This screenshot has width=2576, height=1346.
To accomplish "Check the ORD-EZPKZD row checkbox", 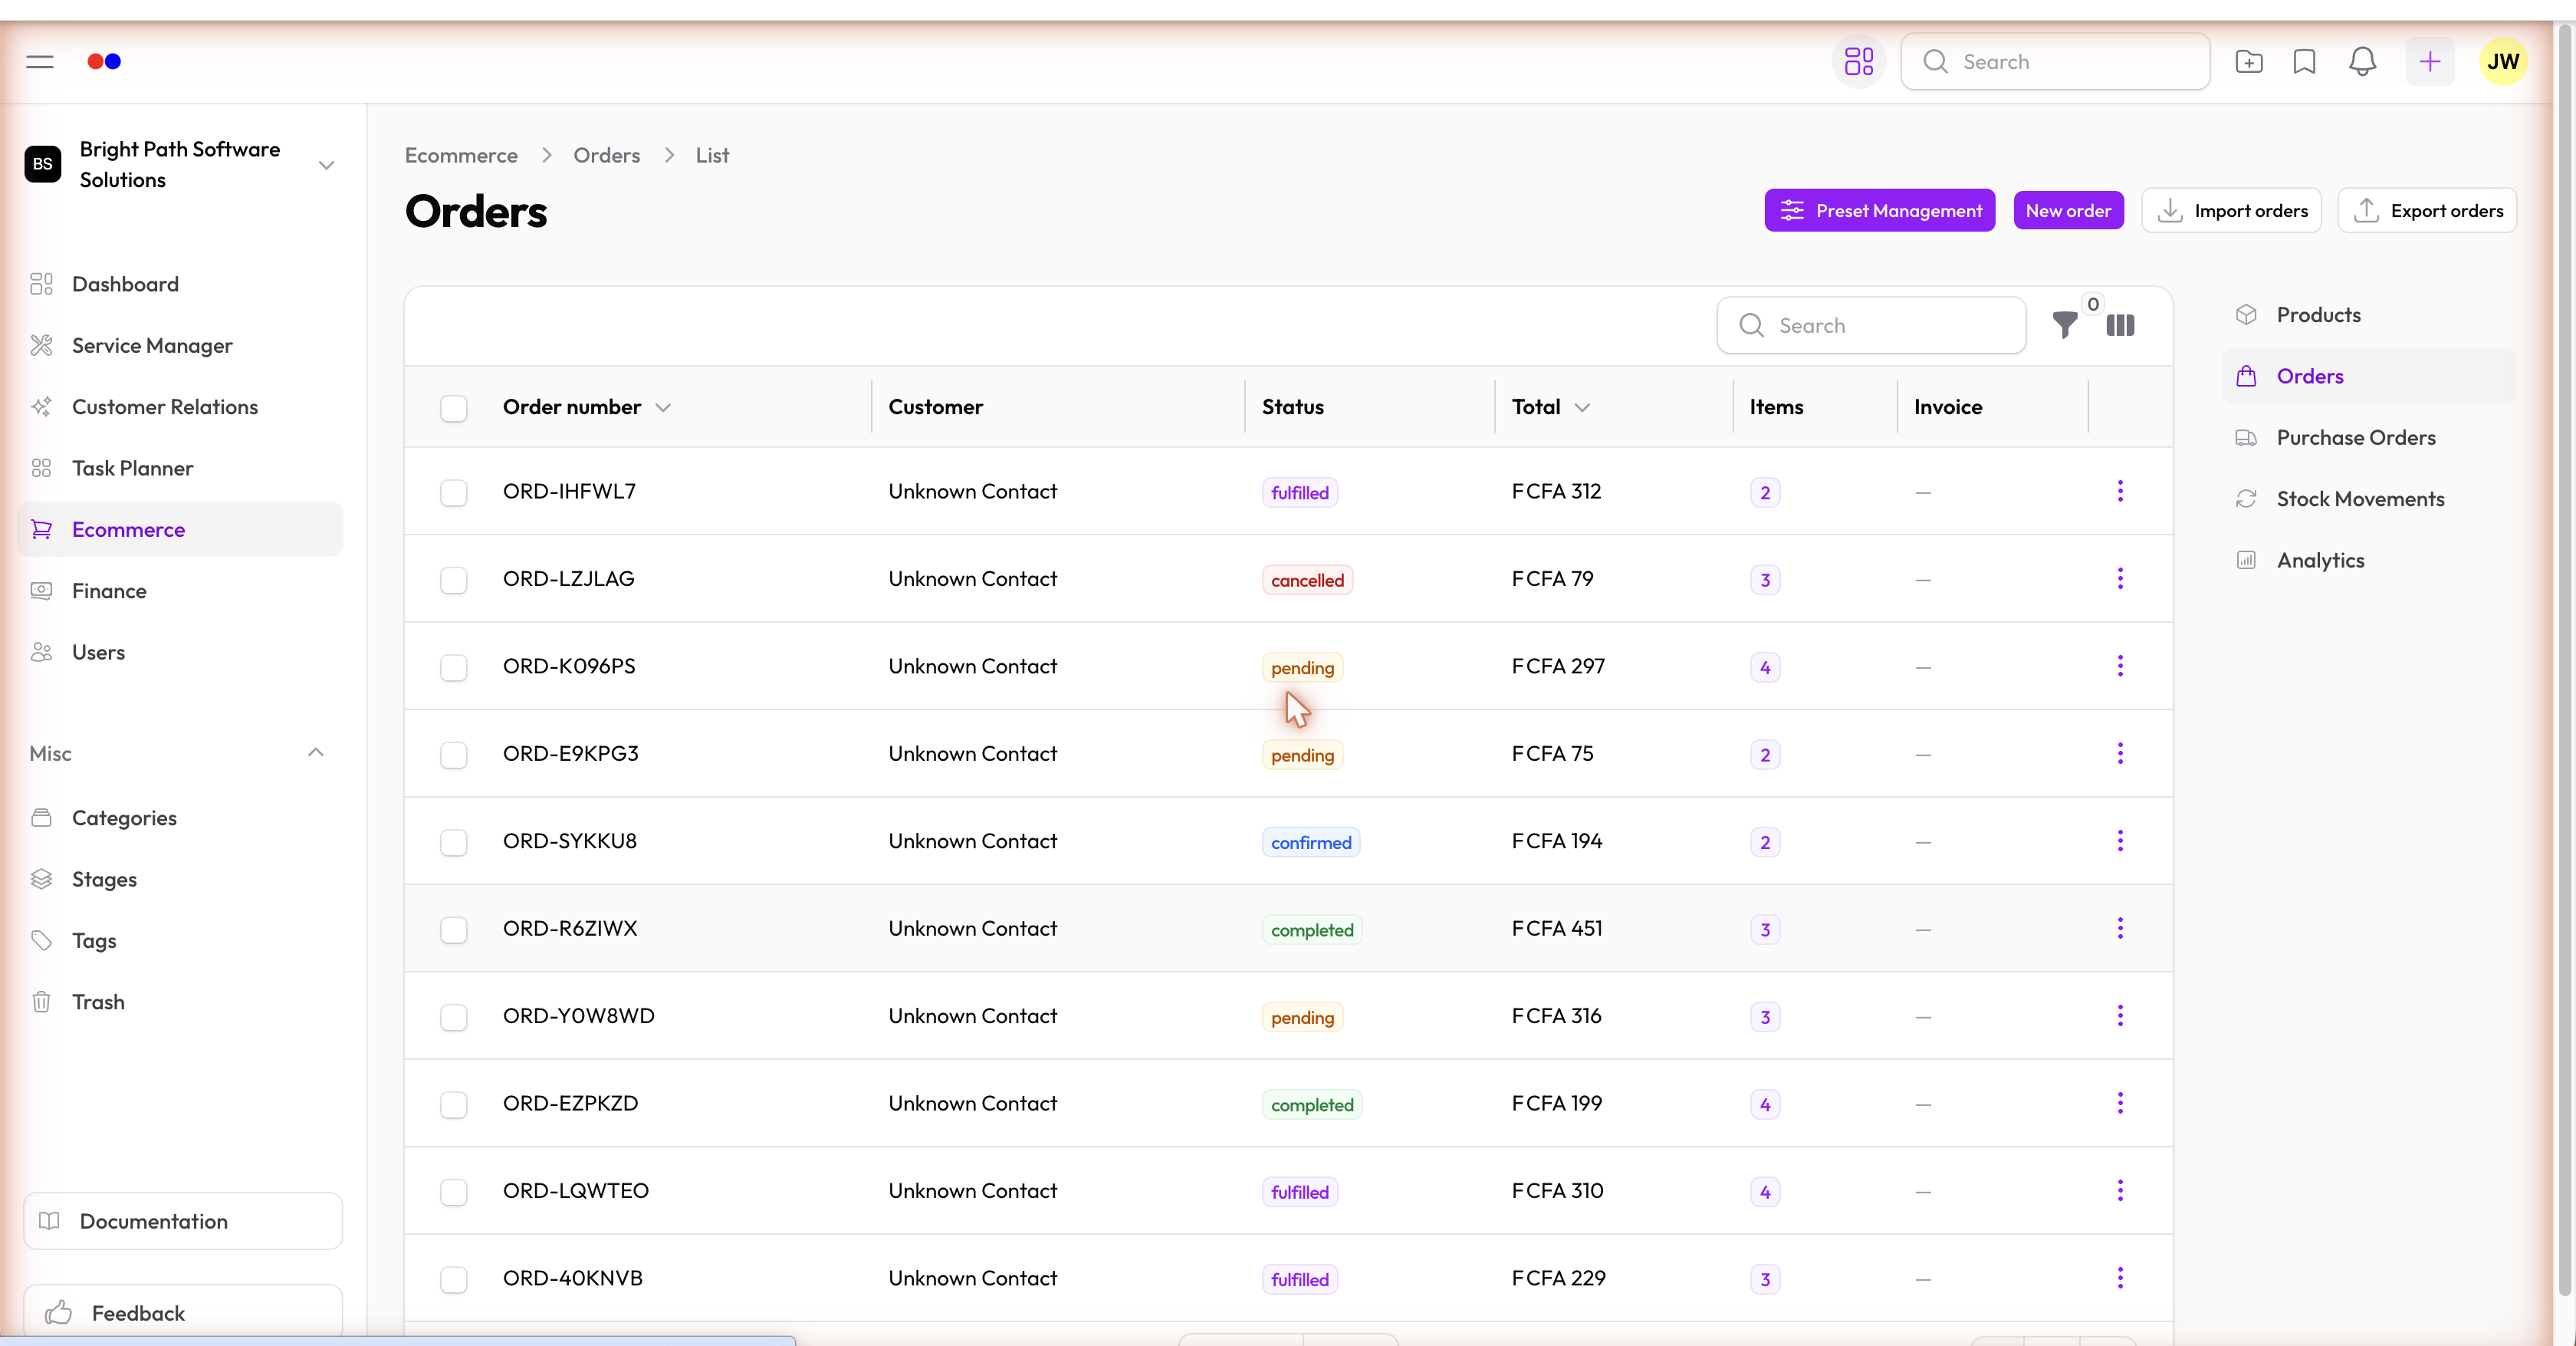I will pyautogui.click(x=454, y=1105).
